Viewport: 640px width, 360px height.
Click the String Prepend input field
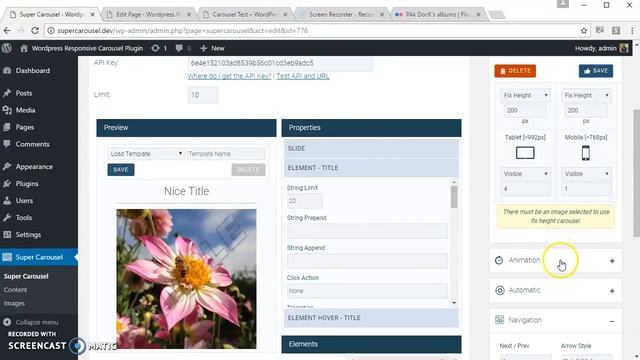click(x=367, y=231)
